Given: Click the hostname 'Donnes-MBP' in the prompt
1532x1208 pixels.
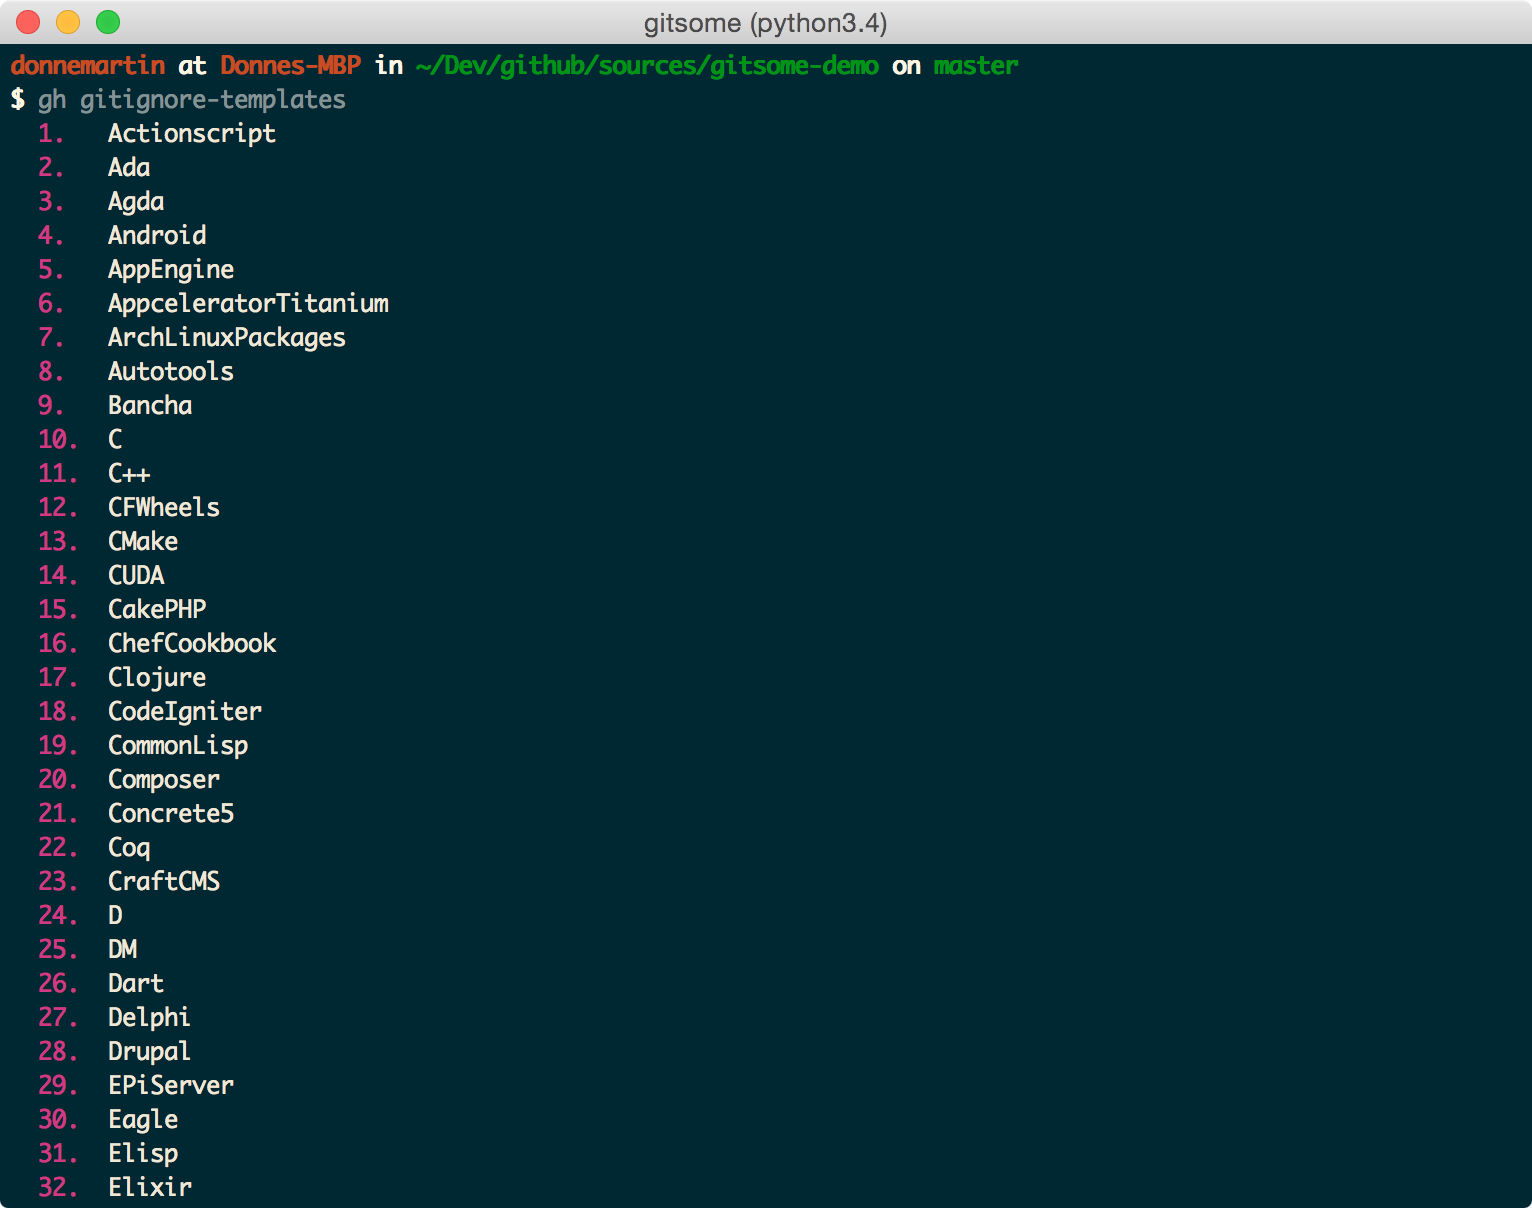Looking at the screenshot, I should click(x=291, y=66).
